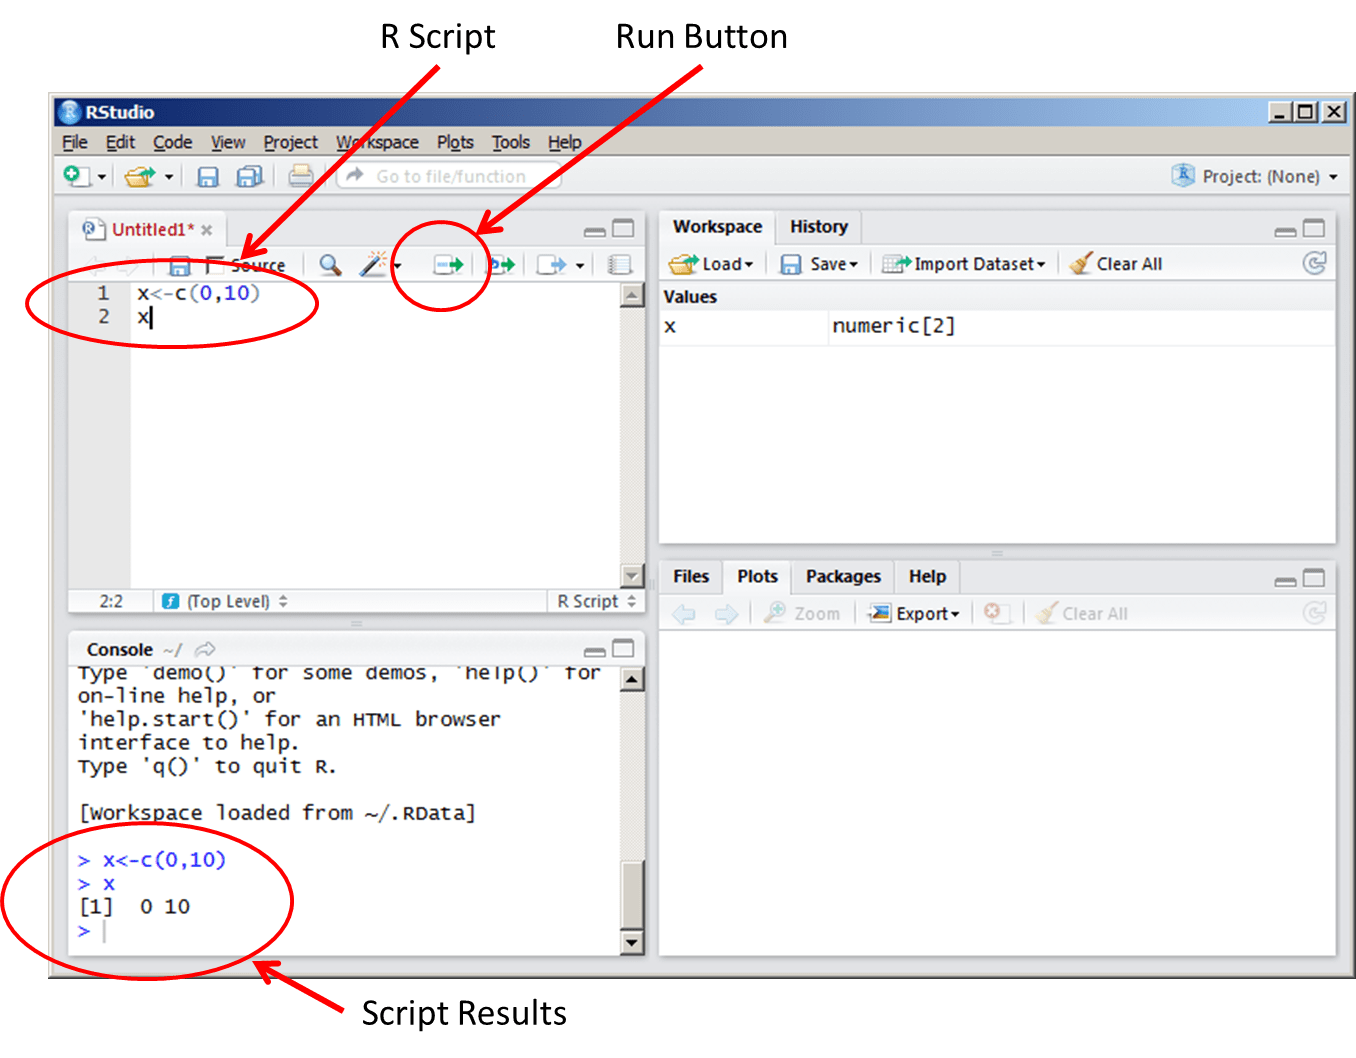Open the Source options dropdown arrow
The image size is (1356, 1058).
(x=580, y=266)
